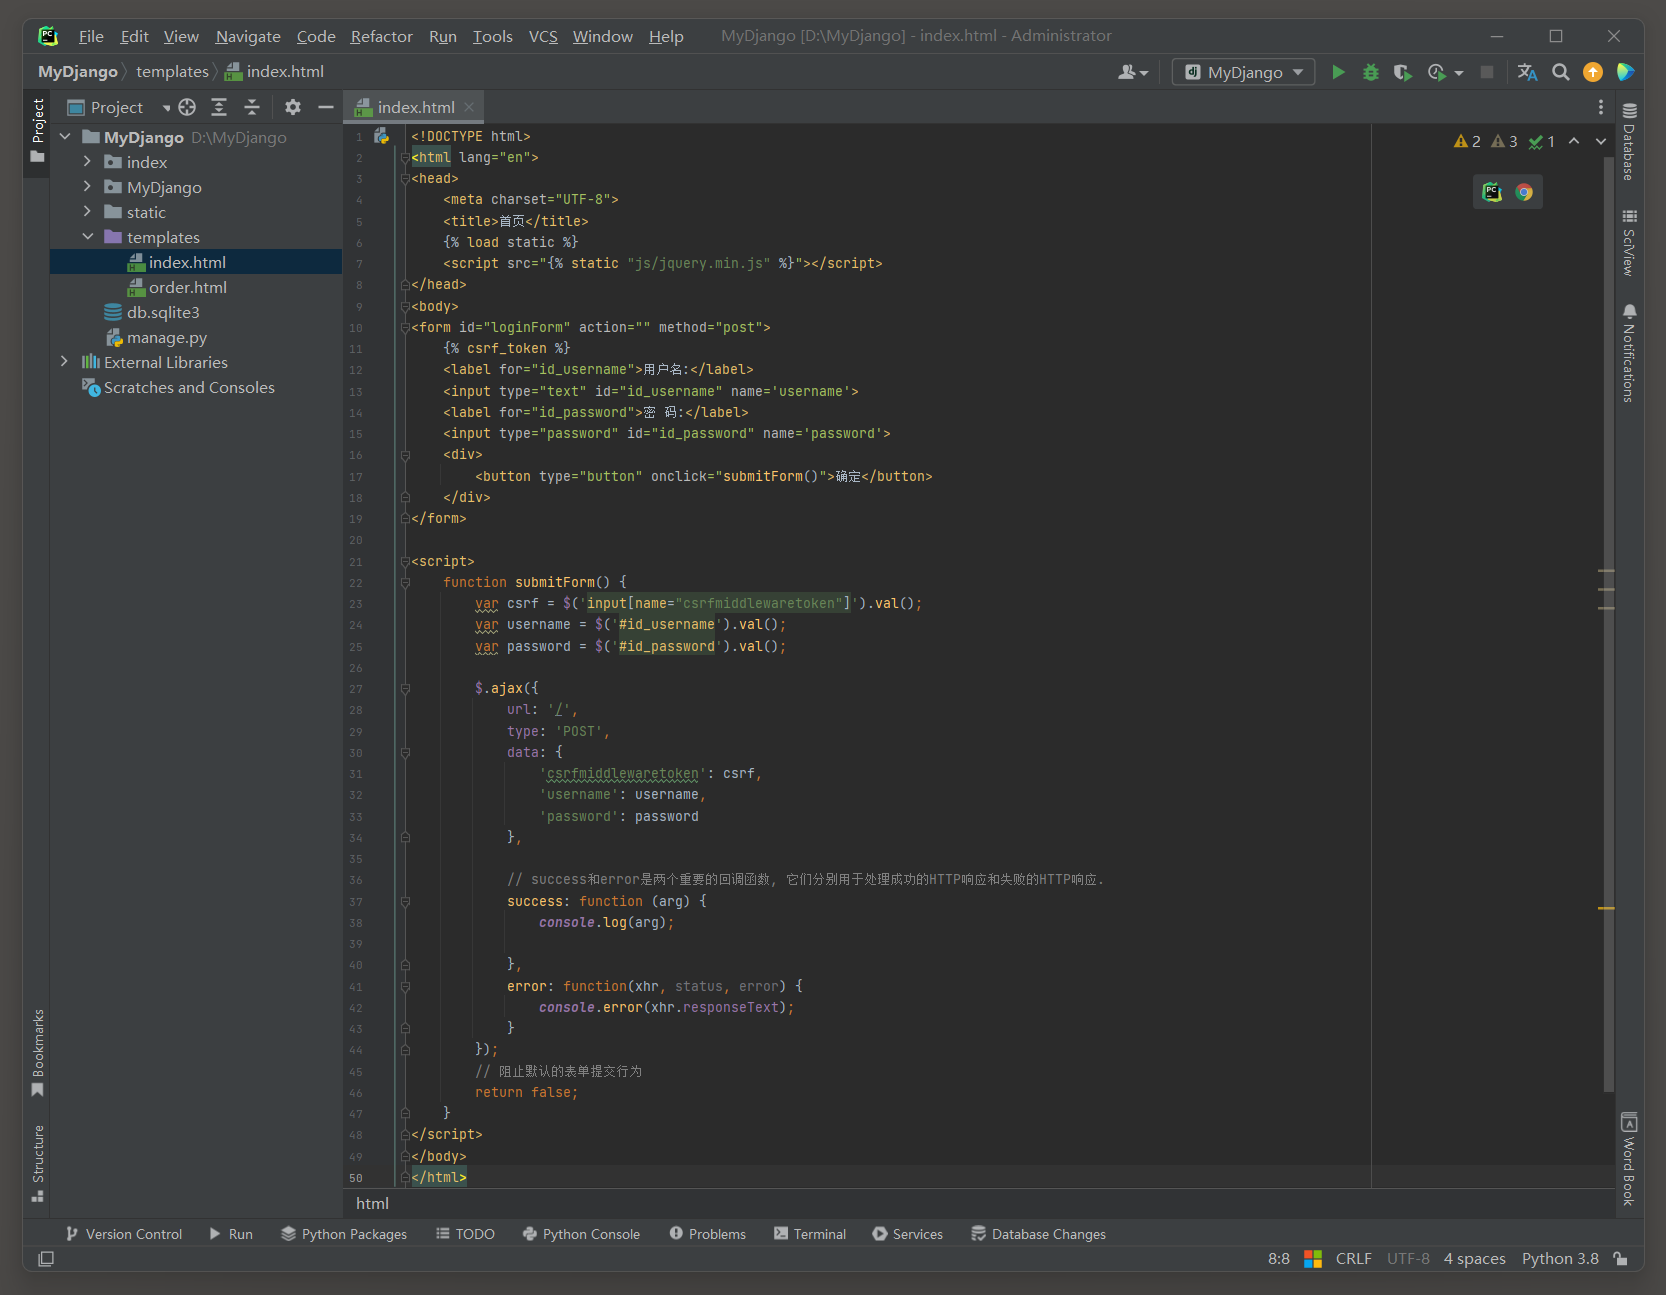Open the Version Control tool window
Image resolution: width=1666 pixels, height=1295 pixels.
point(124,1234)
